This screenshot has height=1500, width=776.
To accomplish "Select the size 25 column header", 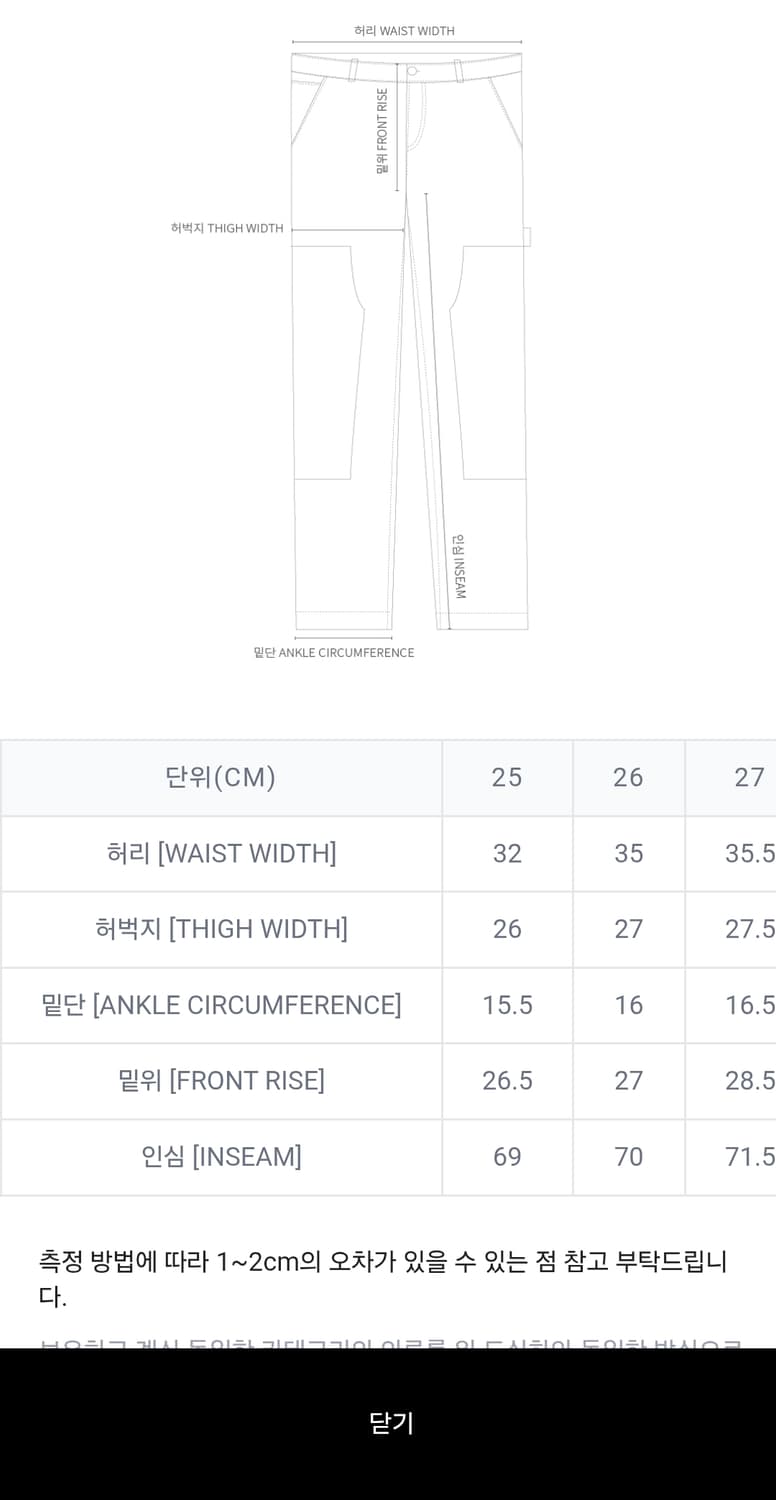I will pos(507,778).
